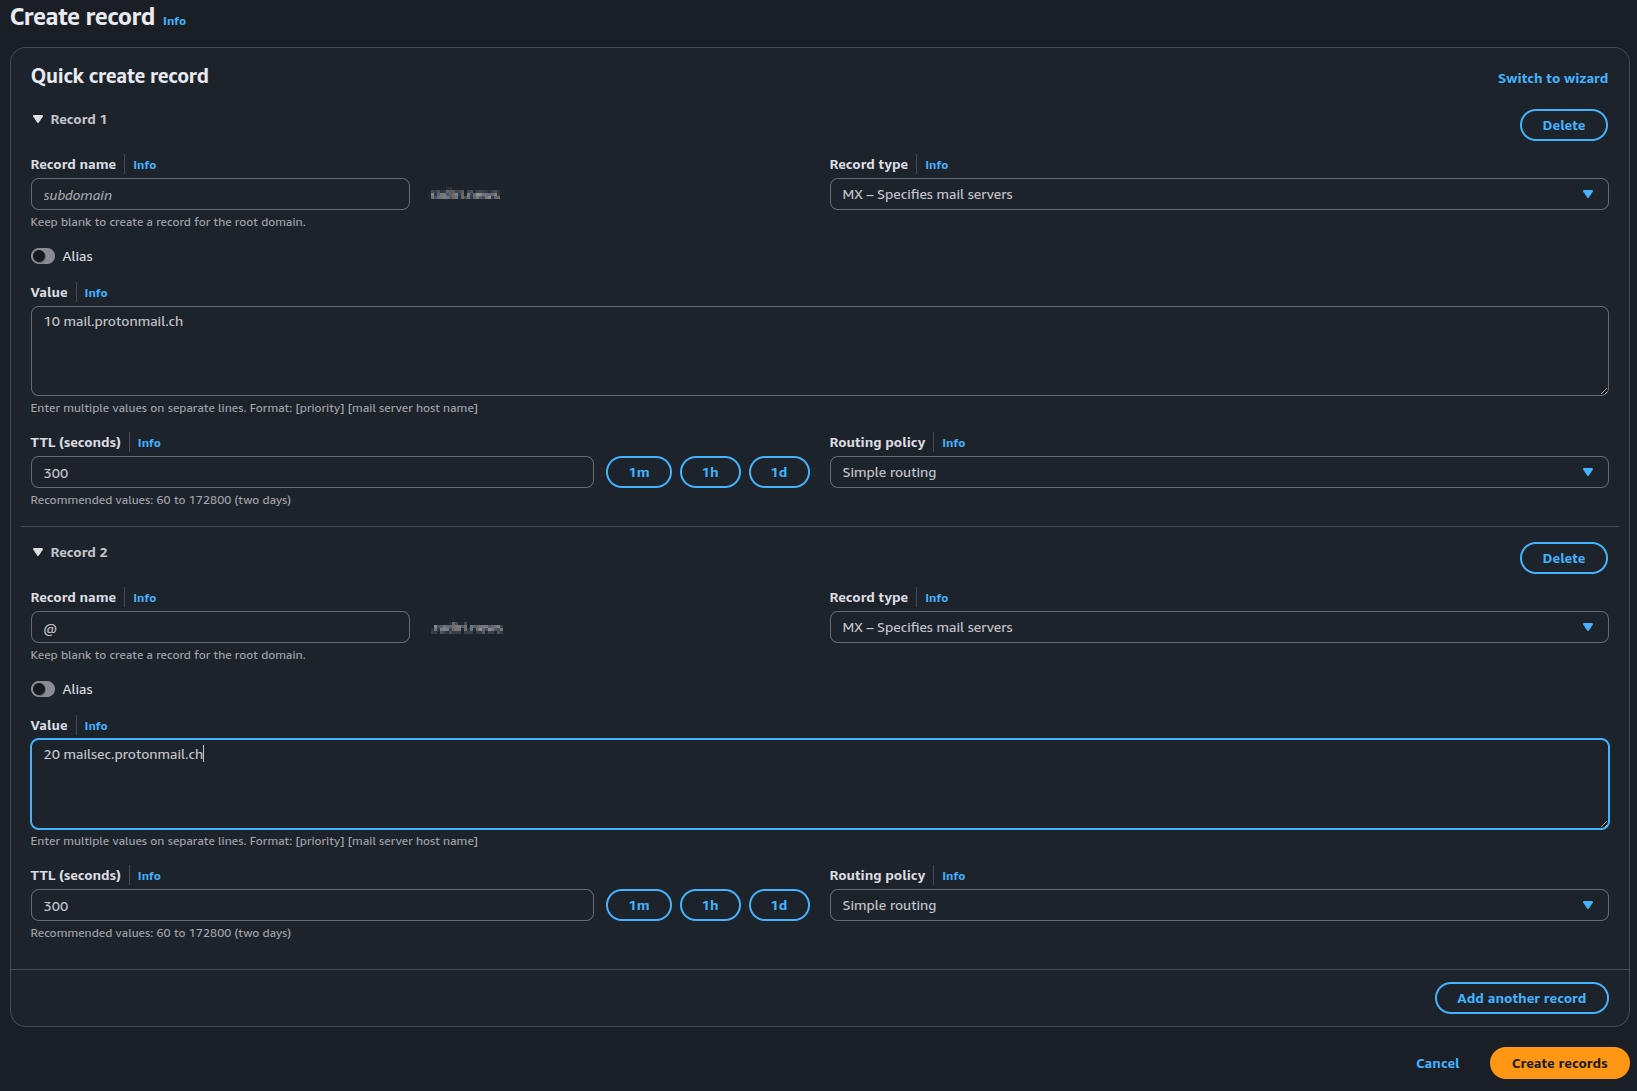This screenshot has width=1637, height=1091.
Task: Collapse the Record 1 section
Action: tap(38, 119)
